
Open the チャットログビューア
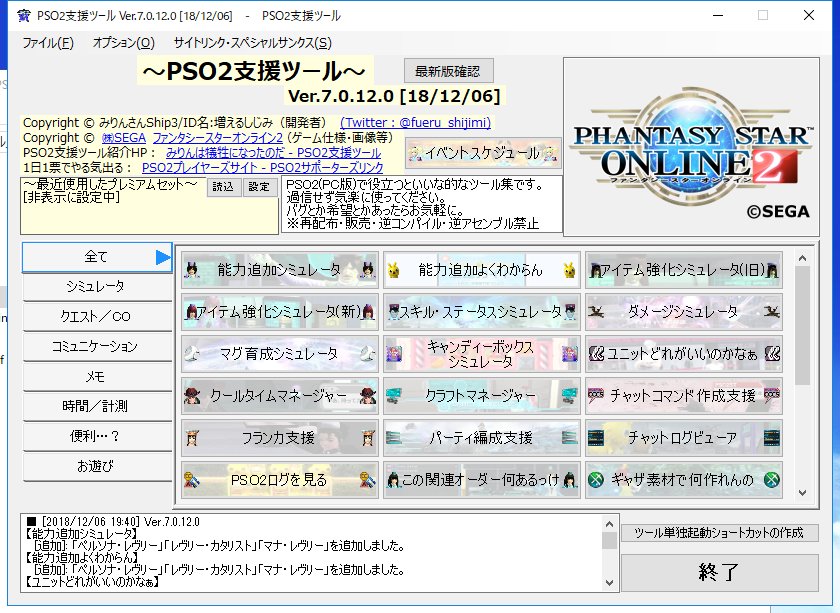684,438
